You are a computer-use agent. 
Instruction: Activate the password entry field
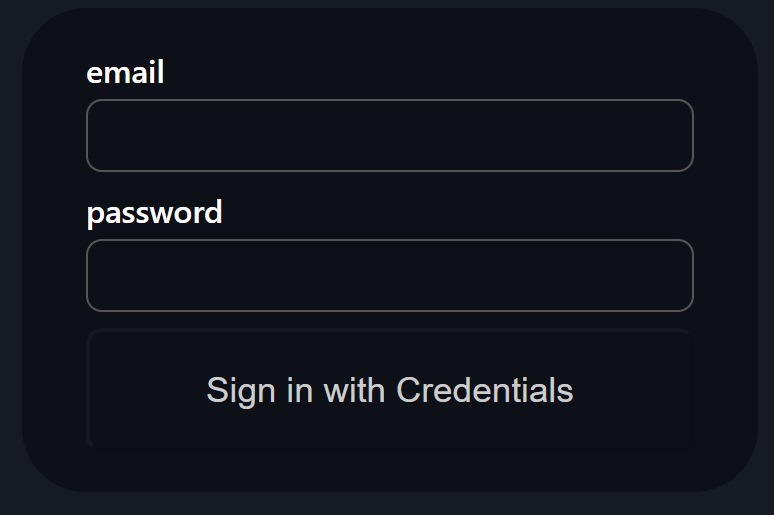coord(390,275)
